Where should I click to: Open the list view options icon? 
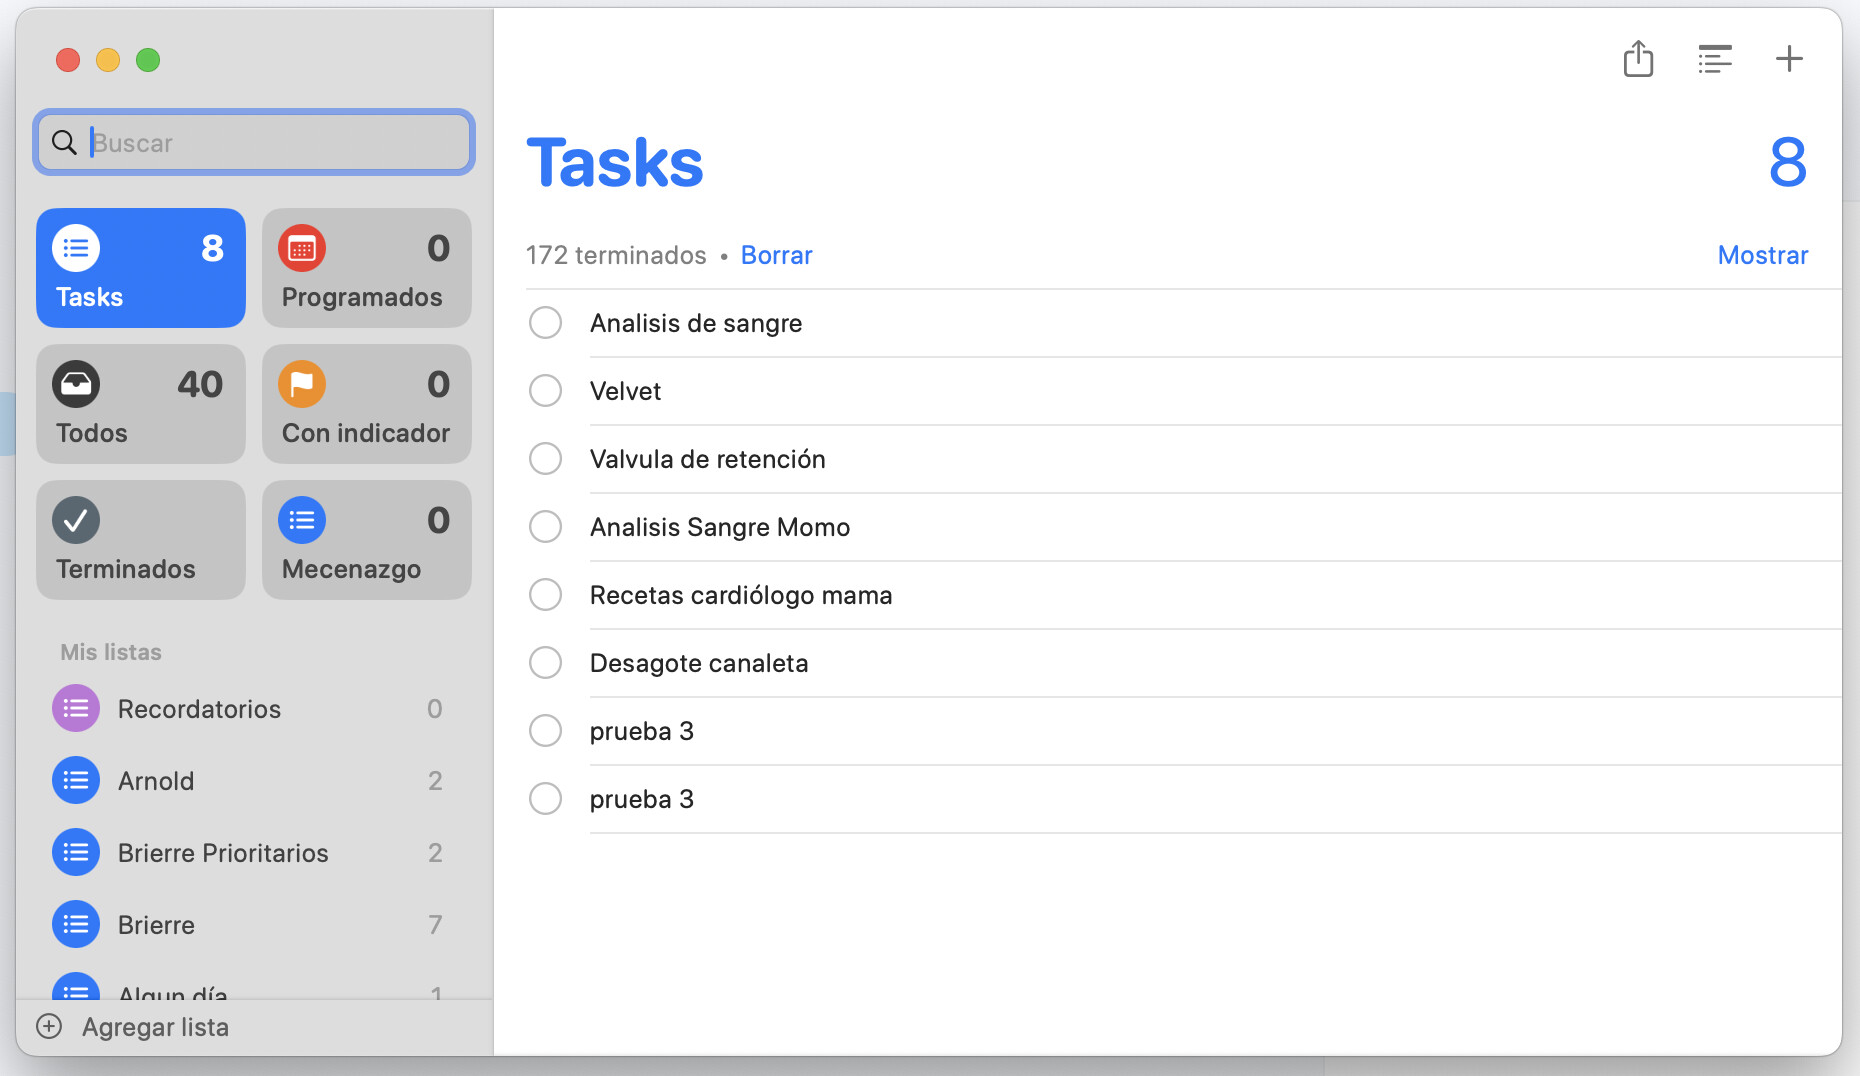[1714, 59]
